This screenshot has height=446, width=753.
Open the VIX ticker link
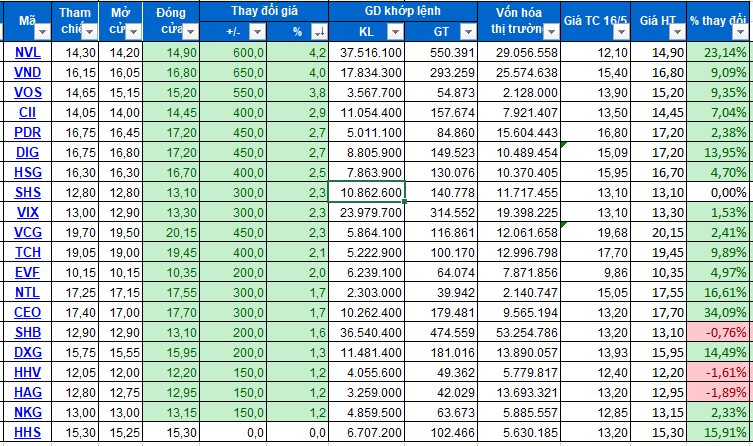coord(27,212)
